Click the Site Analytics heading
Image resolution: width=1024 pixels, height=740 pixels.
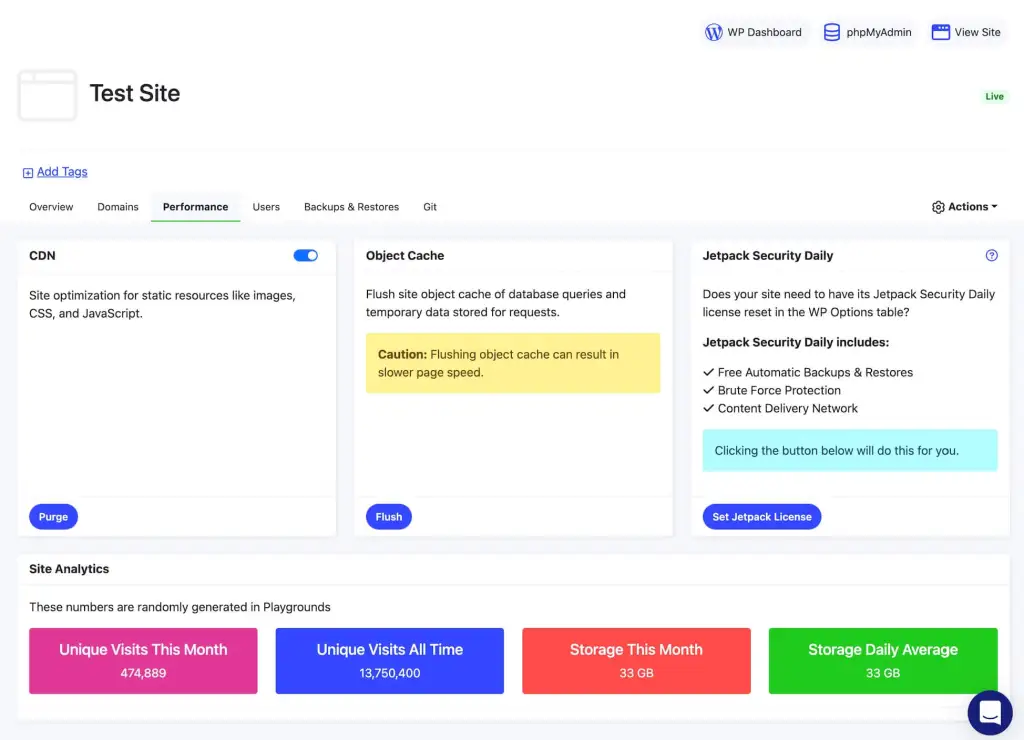click(x=69, y=569)
